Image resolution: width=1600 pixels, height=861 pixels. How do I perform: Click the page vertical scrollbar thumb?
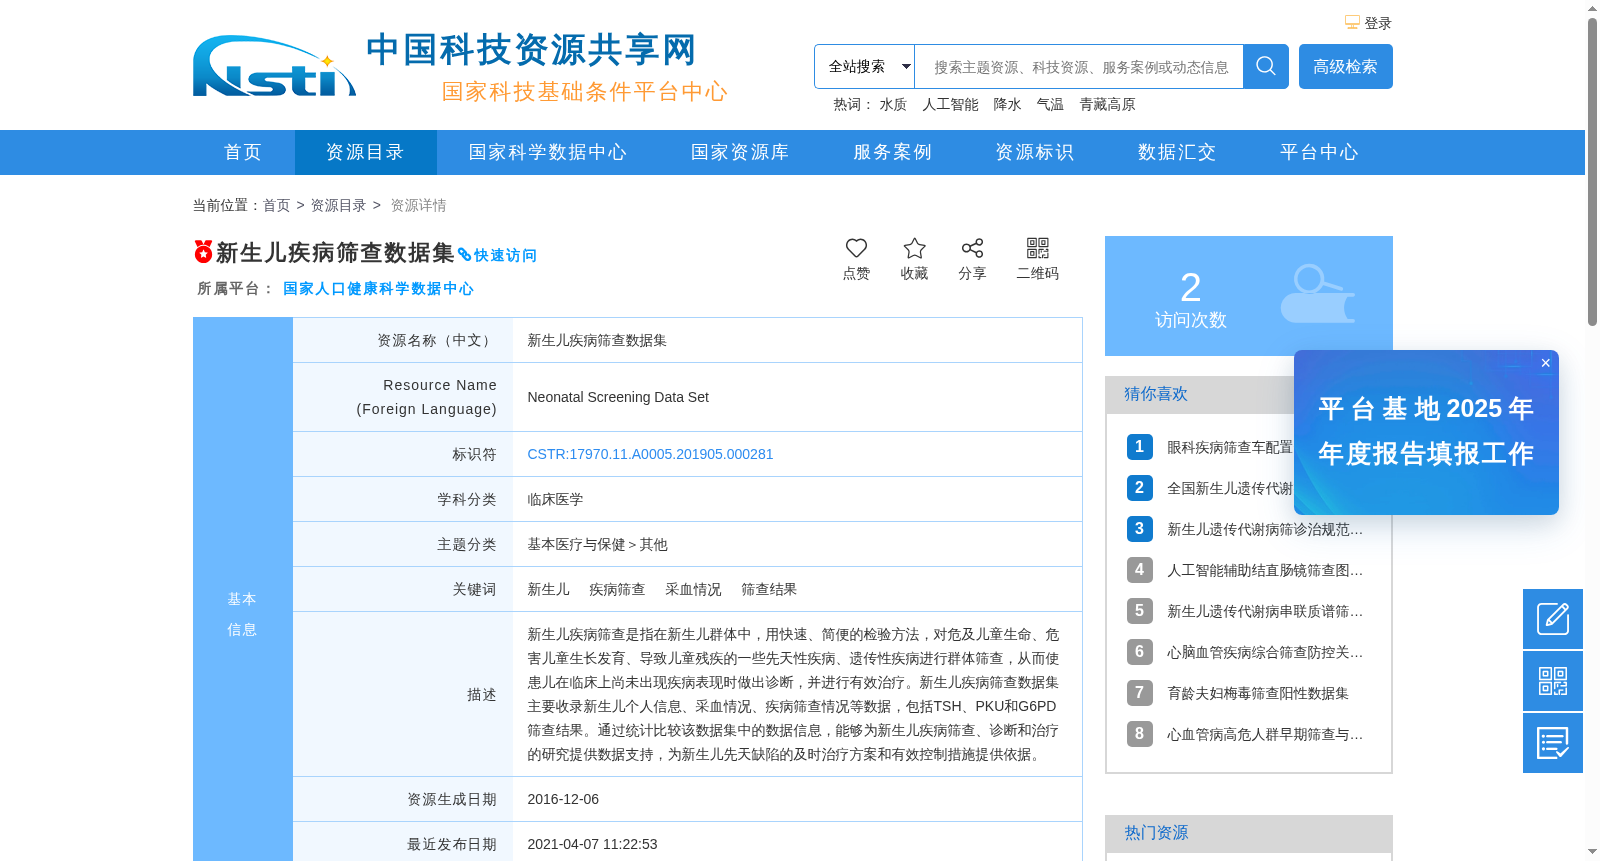pyautogui.click(x=1592, y=172)
